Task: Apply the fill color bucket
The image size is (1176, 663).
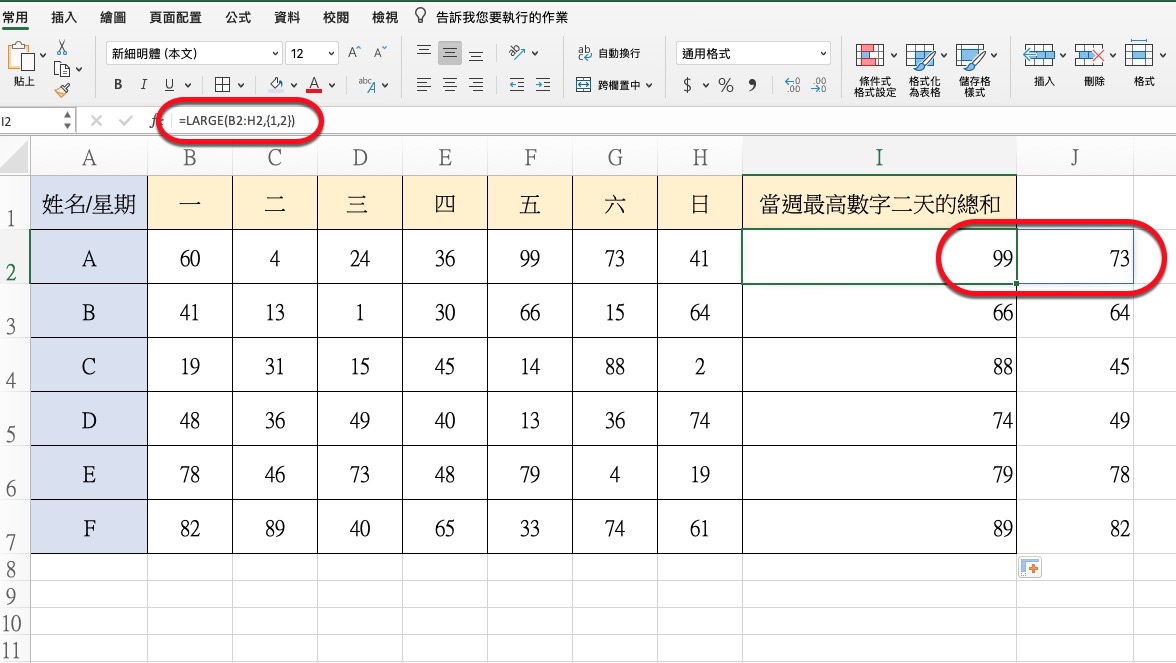Action: tap(276, 84)
